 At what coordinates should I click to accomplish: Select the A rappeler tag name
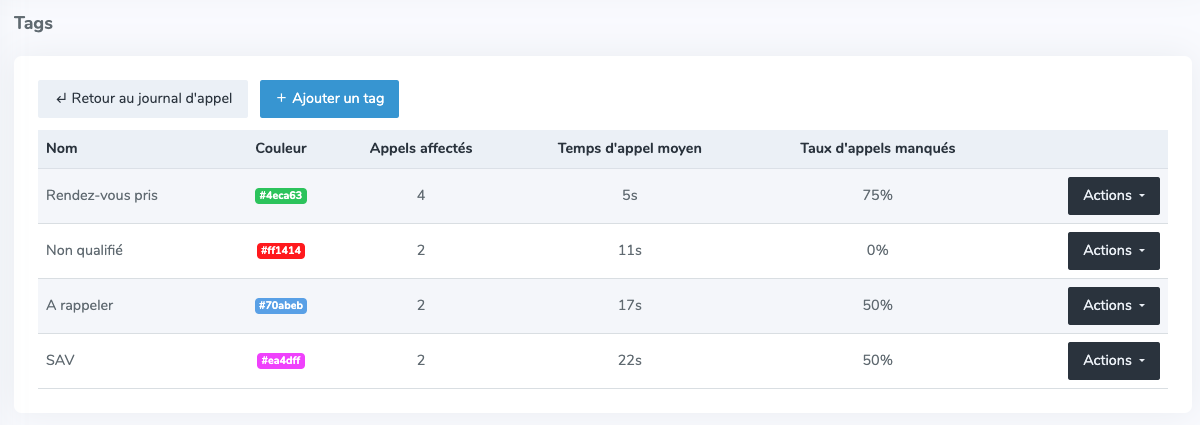tap(80, 306)
